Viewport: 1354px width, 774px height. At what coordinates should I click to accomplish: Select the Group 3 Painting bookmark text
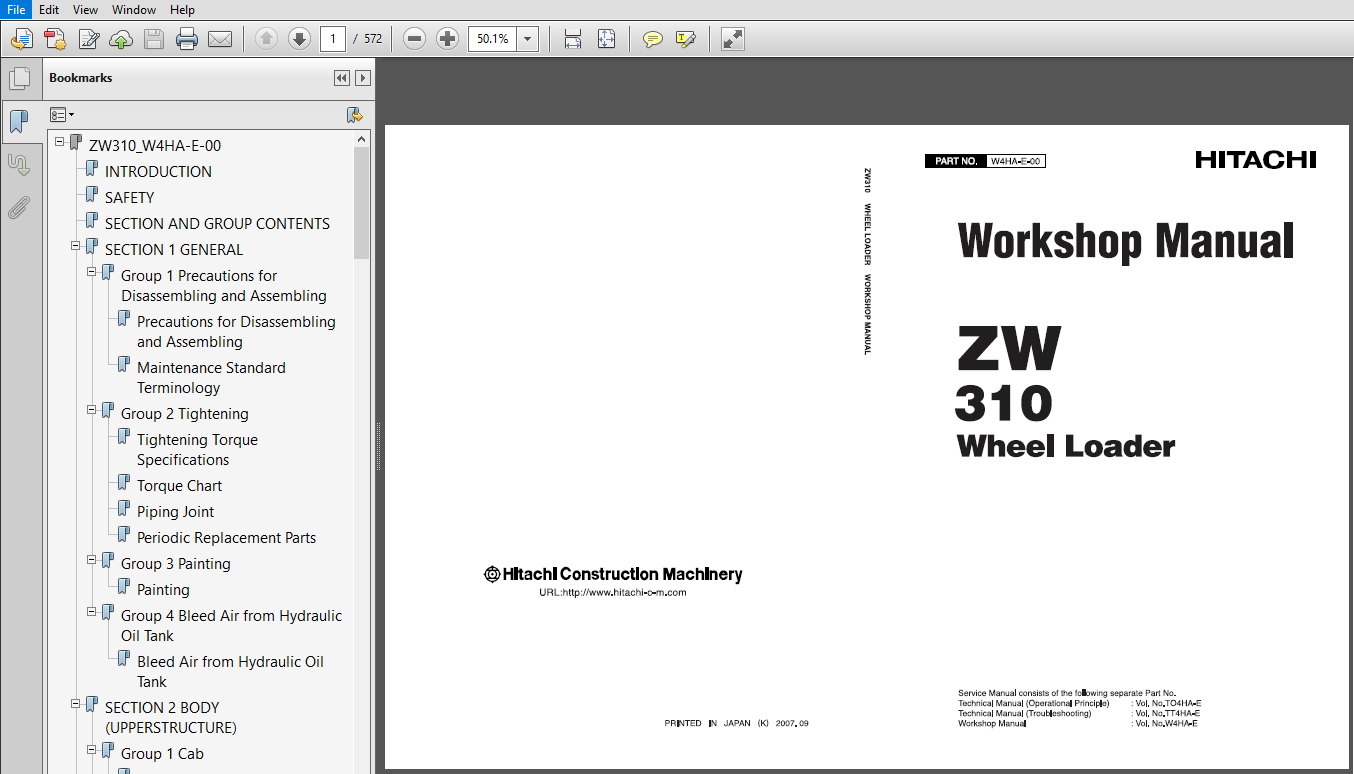coord(176,564)
